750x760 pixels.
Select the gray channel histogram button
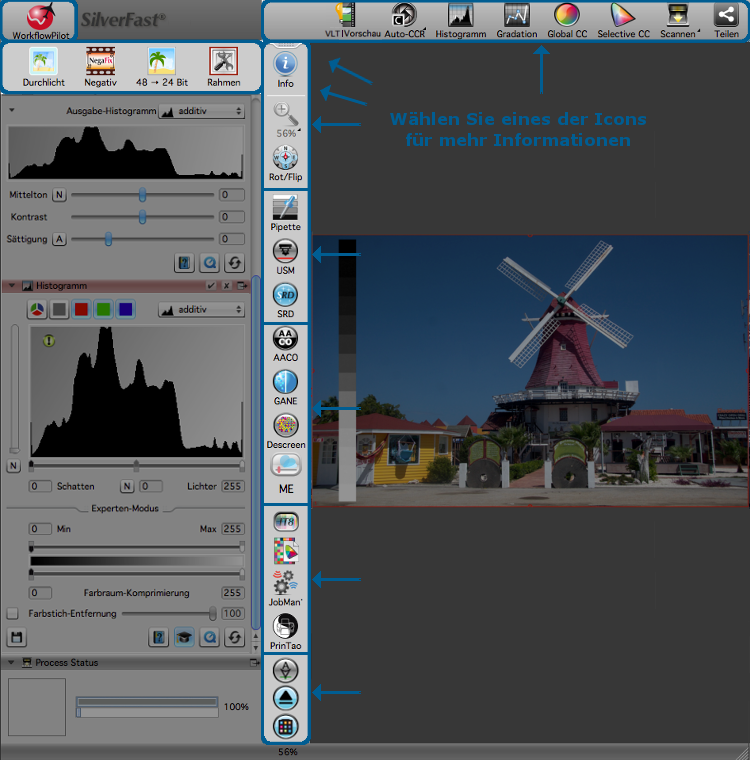(59, 309)
